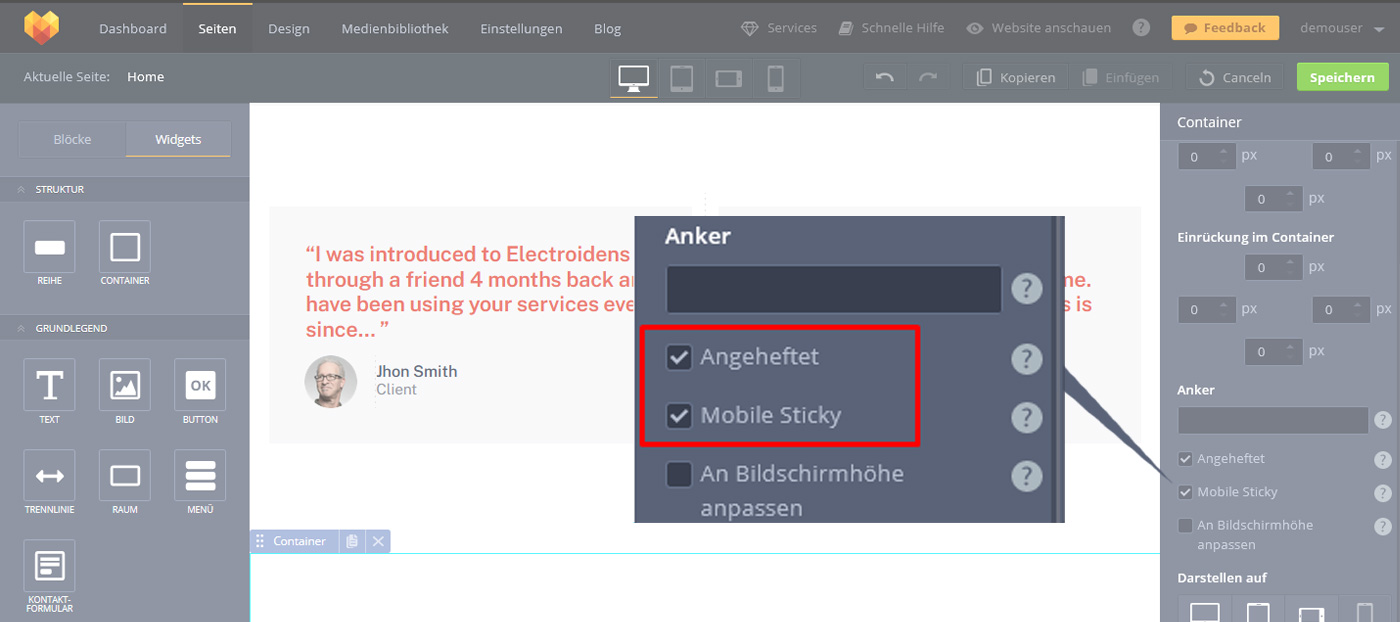Image resolution: width=1400 pixels, height=622 pixels.
Task: Click the undo arrow icon
Action: [x=884, y=78]
